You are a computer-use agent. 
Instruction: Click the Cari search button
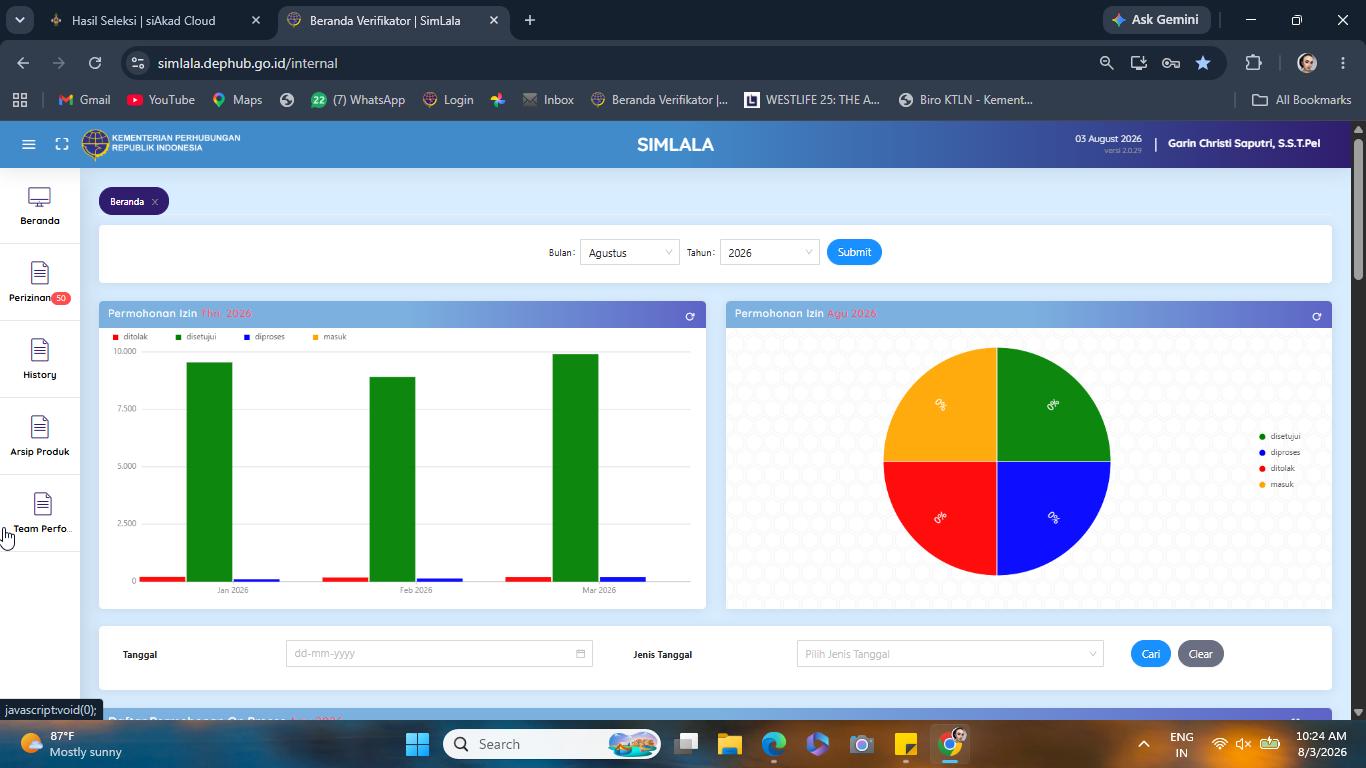click(1151, 654)
